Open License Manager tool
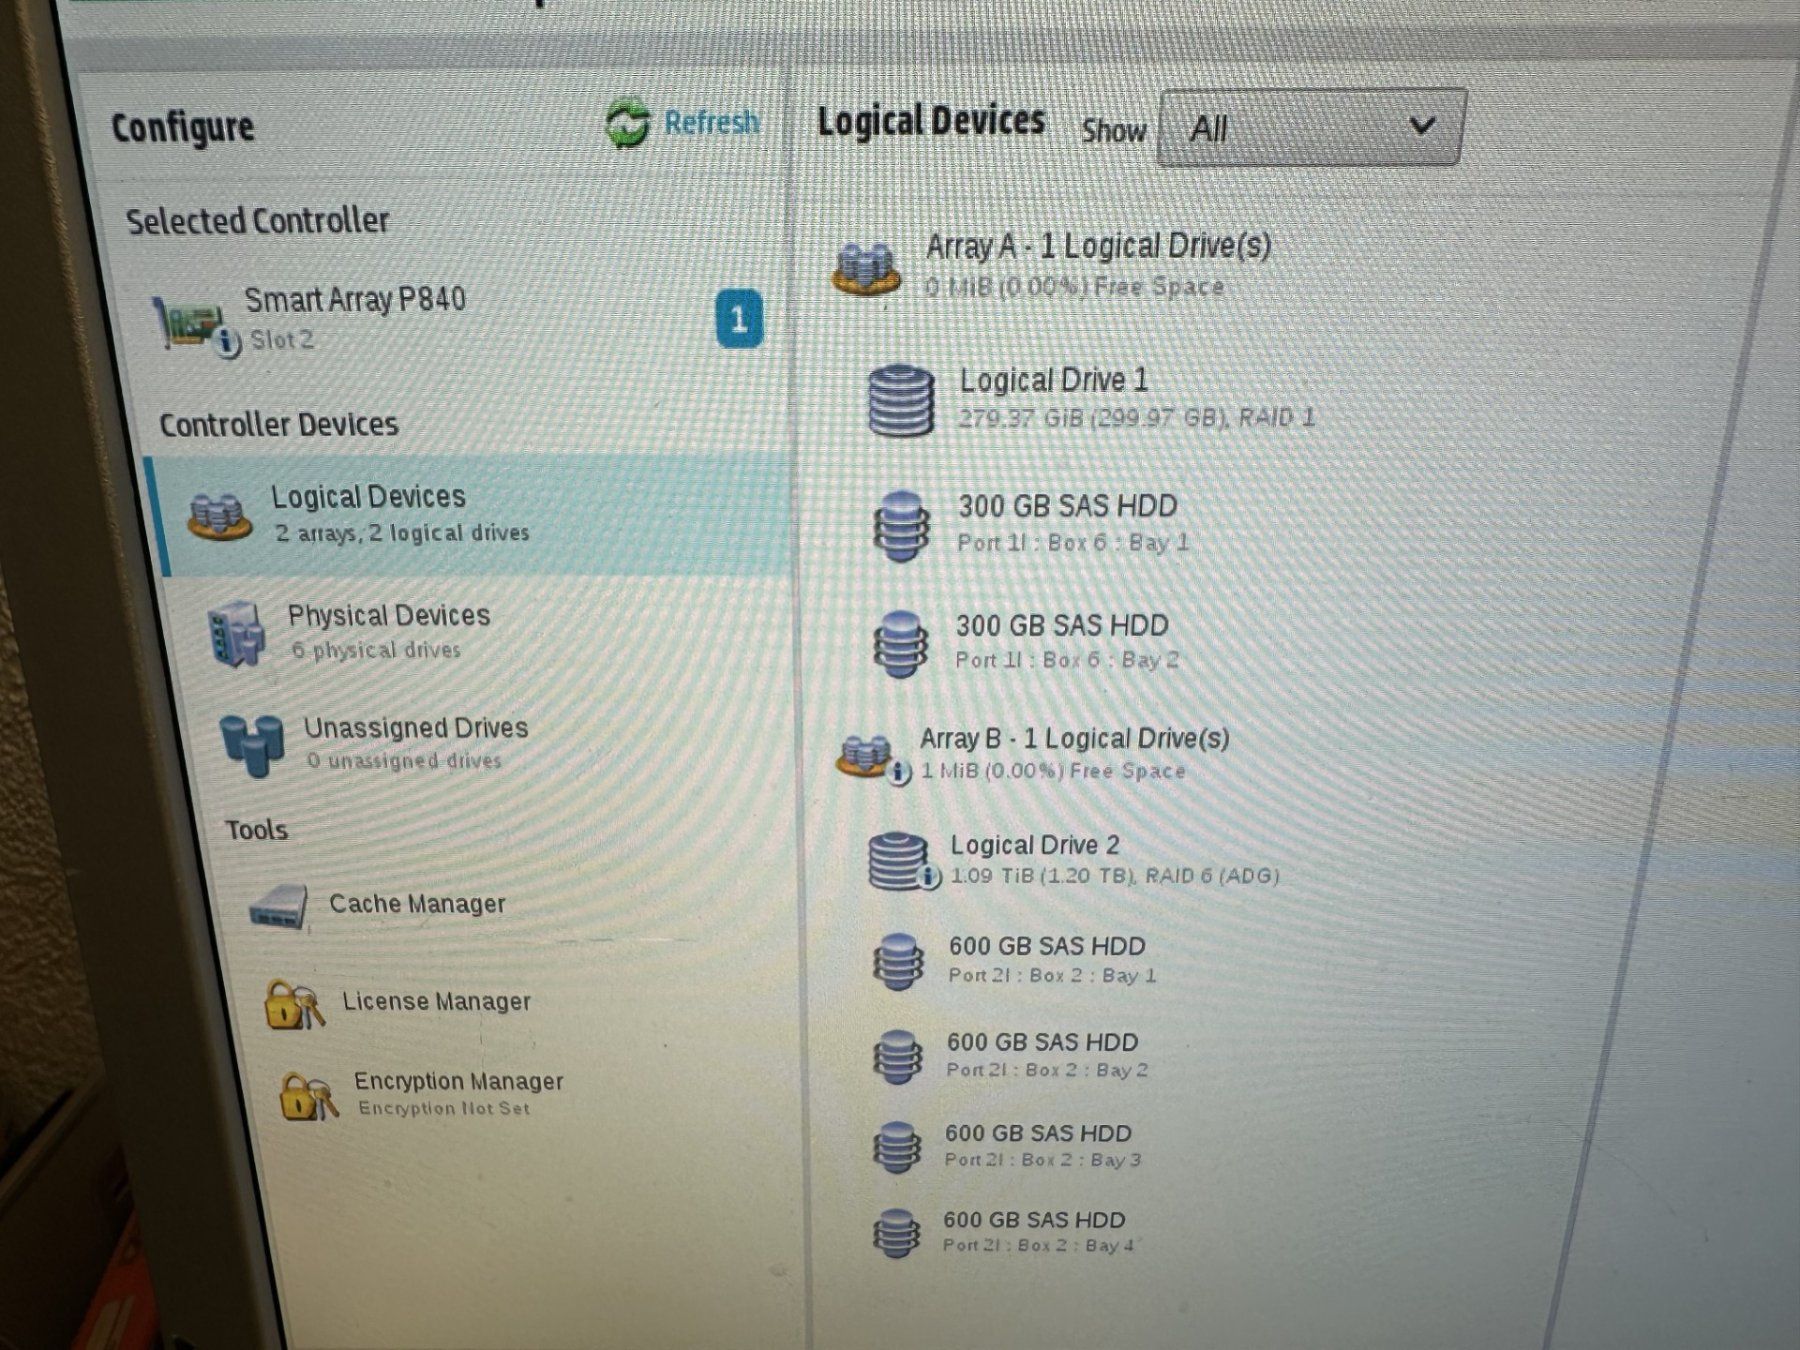The width and height of the screenshot is (1800, 1350). [436, 1001]
